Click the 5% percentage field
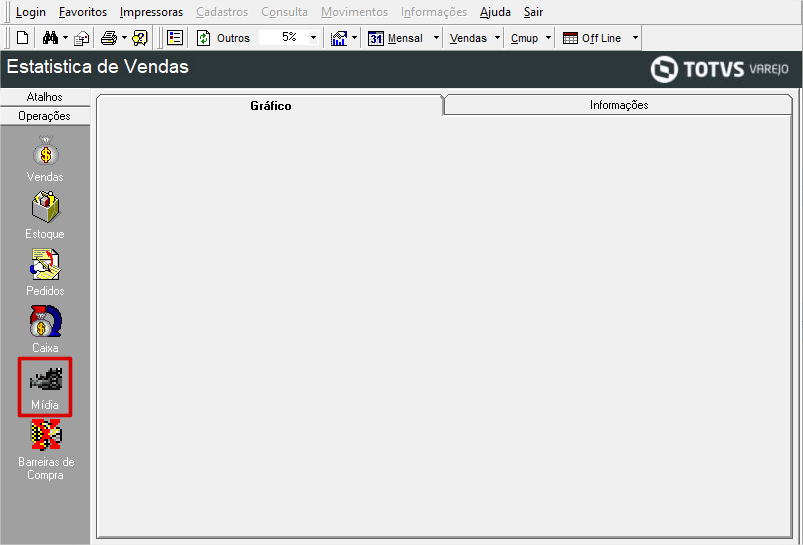 click(x=283, y=37)
